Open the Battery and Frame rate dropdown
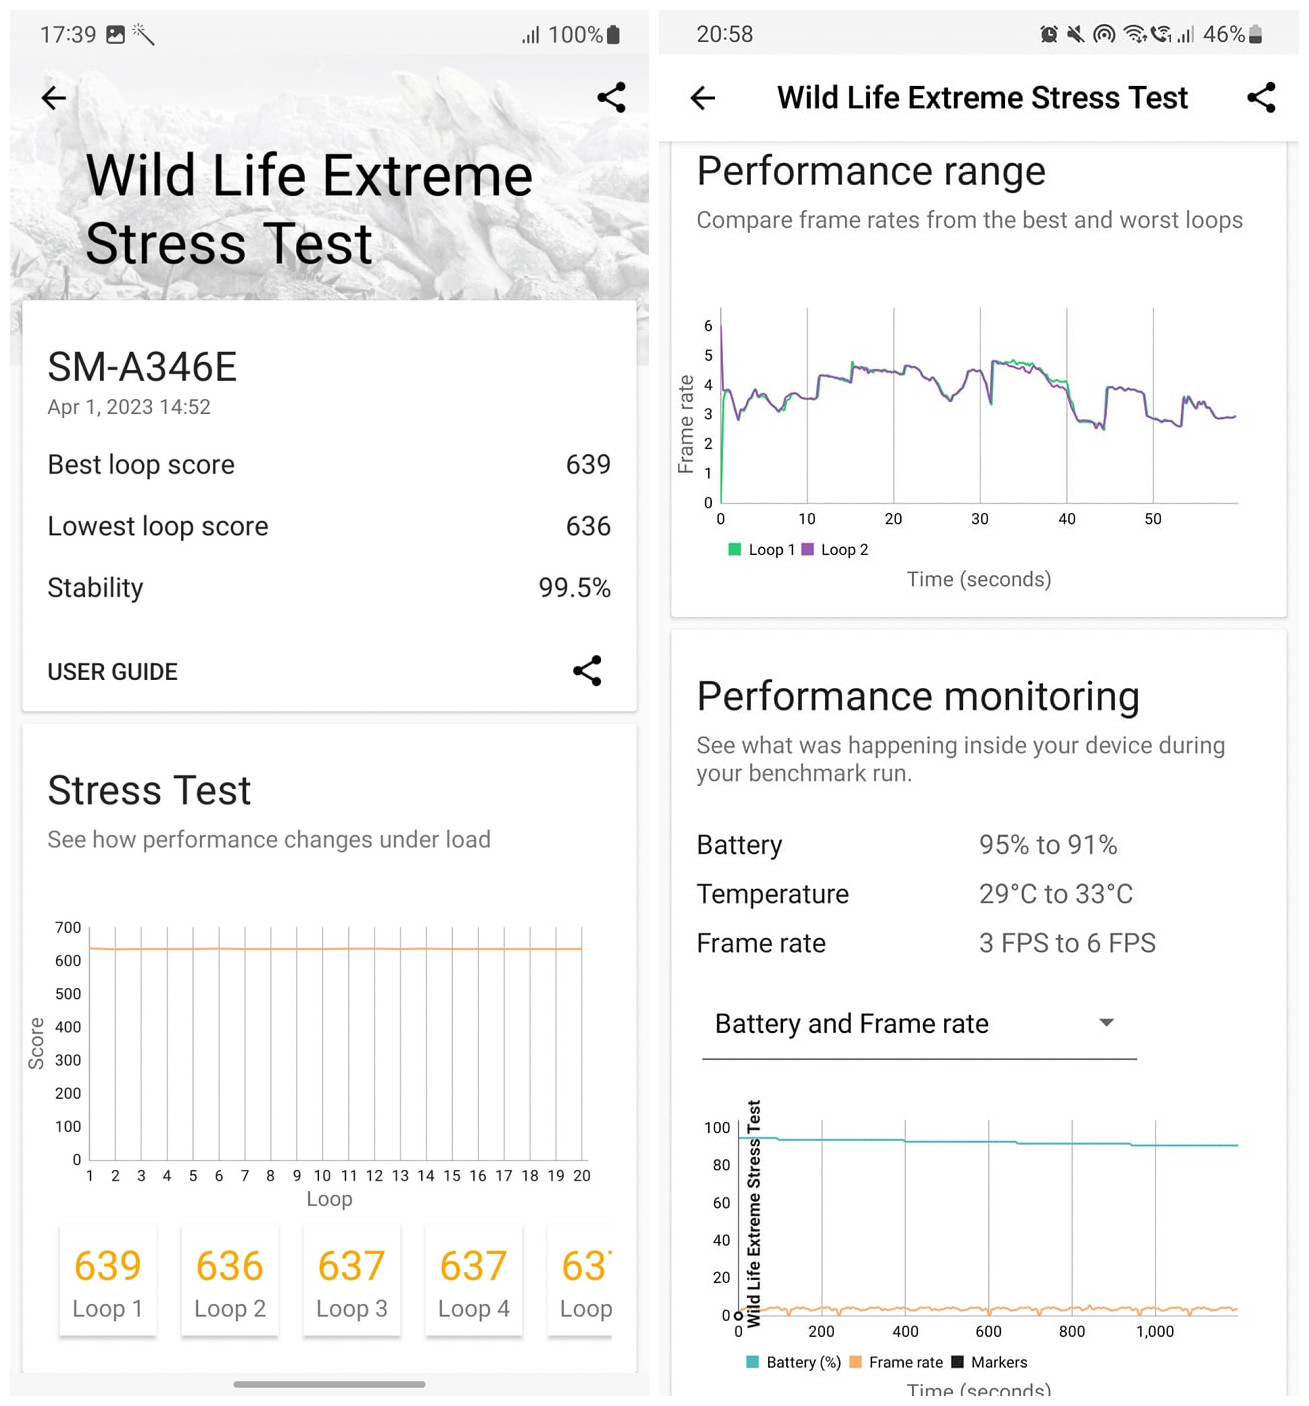Screen dimensions: 1309x1406 pos(919,1024)
